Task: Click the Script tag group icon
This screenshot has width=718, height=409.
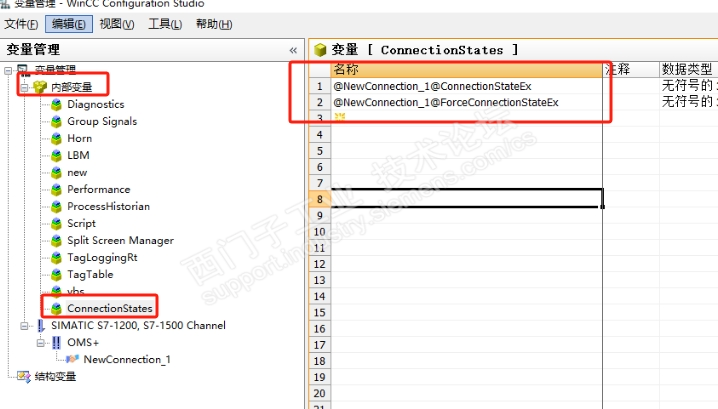Action: point(56,224)
